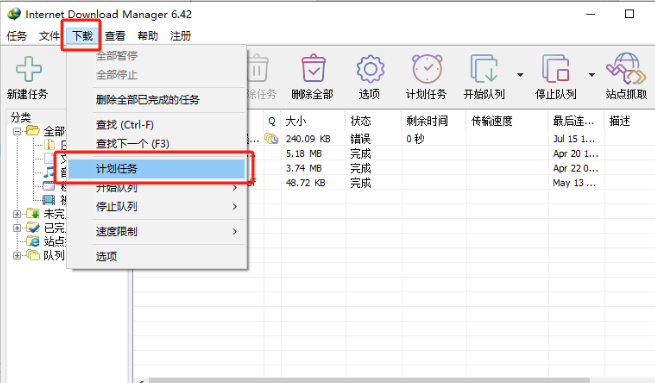Open the Scheduler (计划任务) clock icon in toolbar
This screenshot has height=383, width=655.
coord(427,69)
